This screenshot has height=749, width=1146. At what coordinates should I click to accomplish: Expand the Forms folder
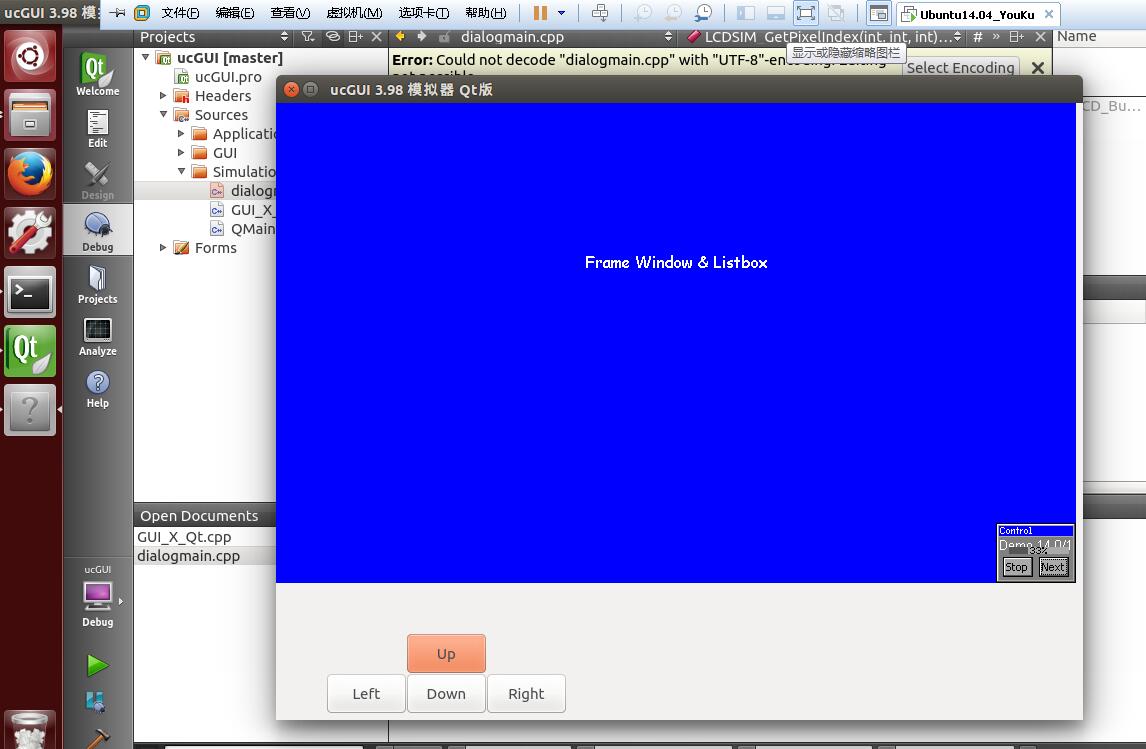163,248
